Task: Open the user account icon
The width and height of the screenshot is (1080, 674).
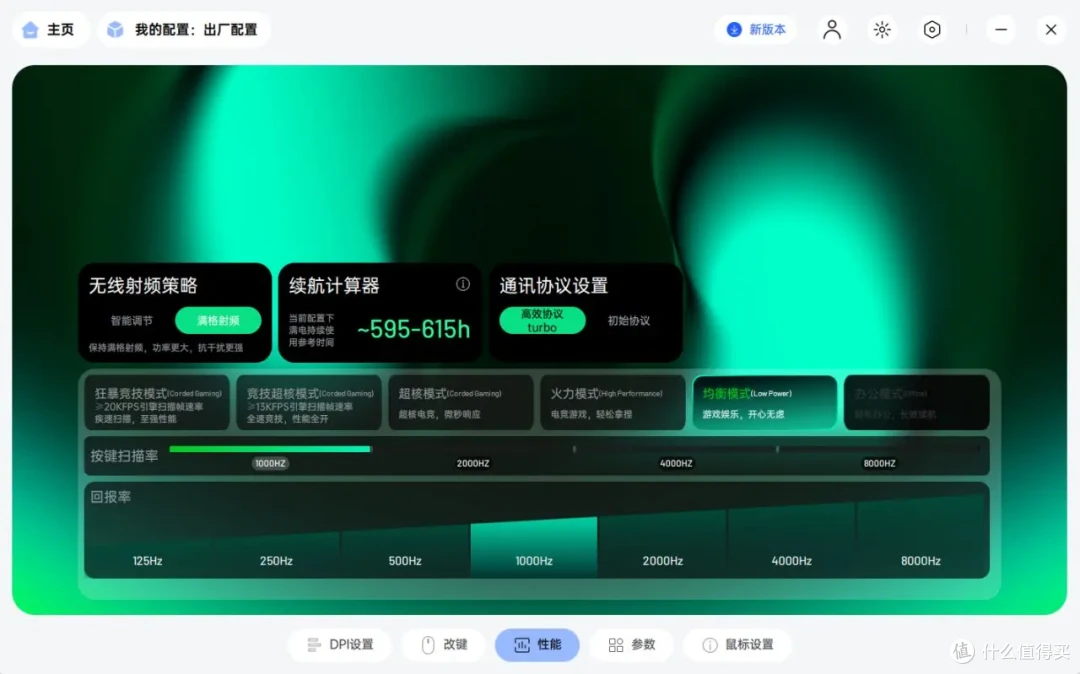Action: 831,30
